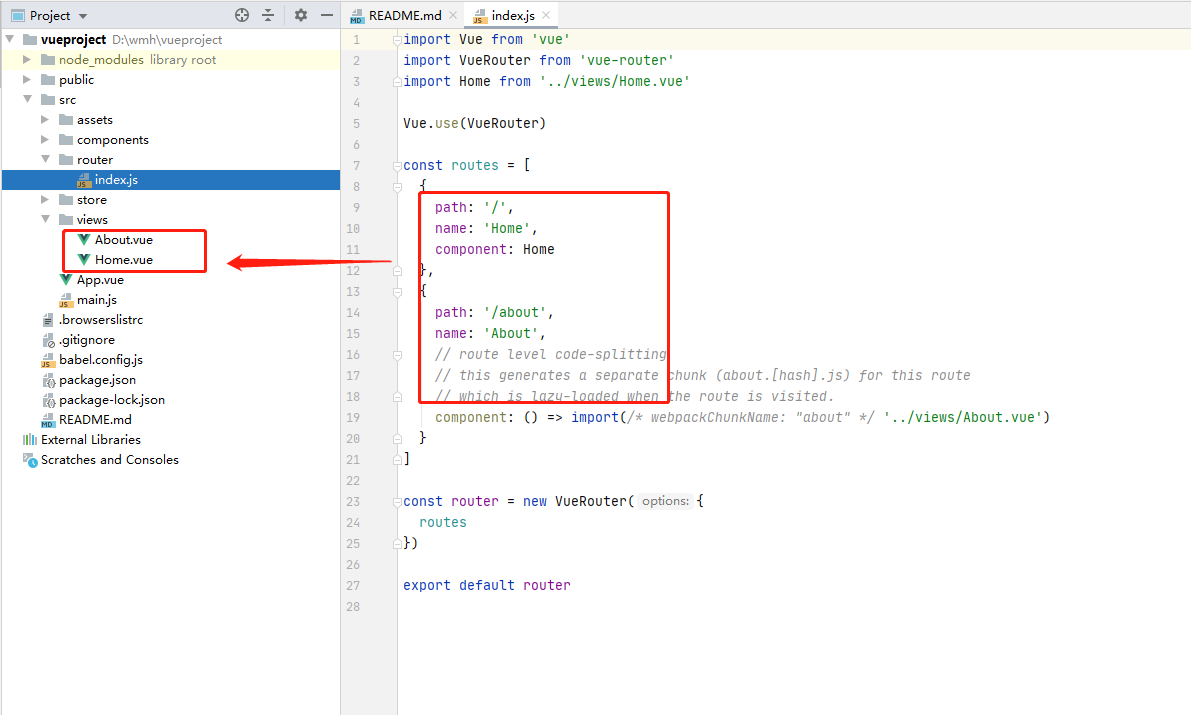1191x715 pixels.
Task: Click the 'options:' parameter hint
Action: pyautogui.click(x=665, y=501)
